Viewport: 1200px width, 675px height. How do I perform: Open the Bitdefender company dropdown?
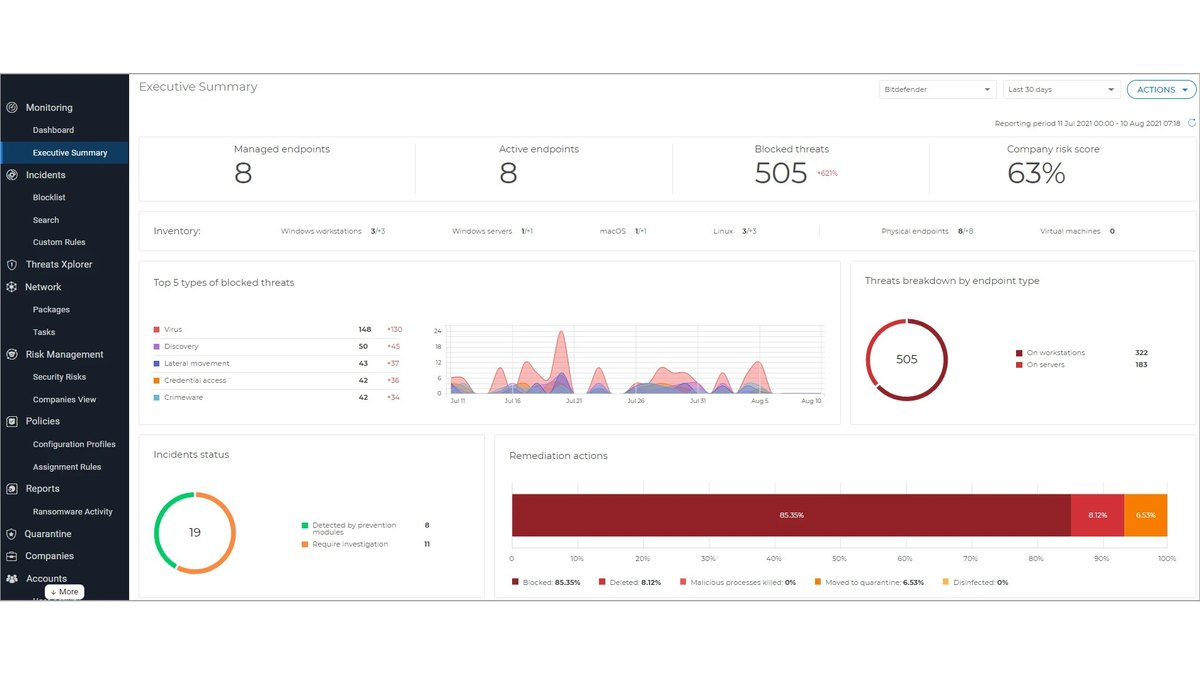(x=937, y=89)
